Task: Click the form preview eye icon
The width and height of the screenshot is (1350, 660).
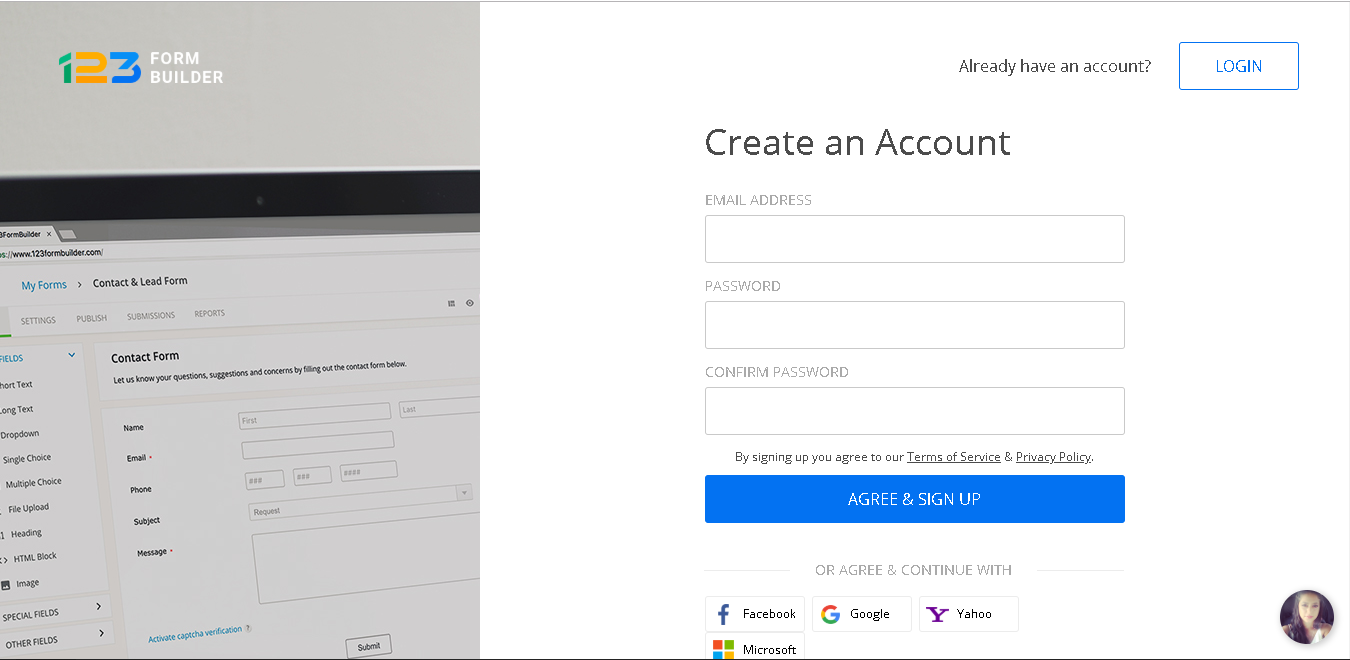Action: coord(469,303)
